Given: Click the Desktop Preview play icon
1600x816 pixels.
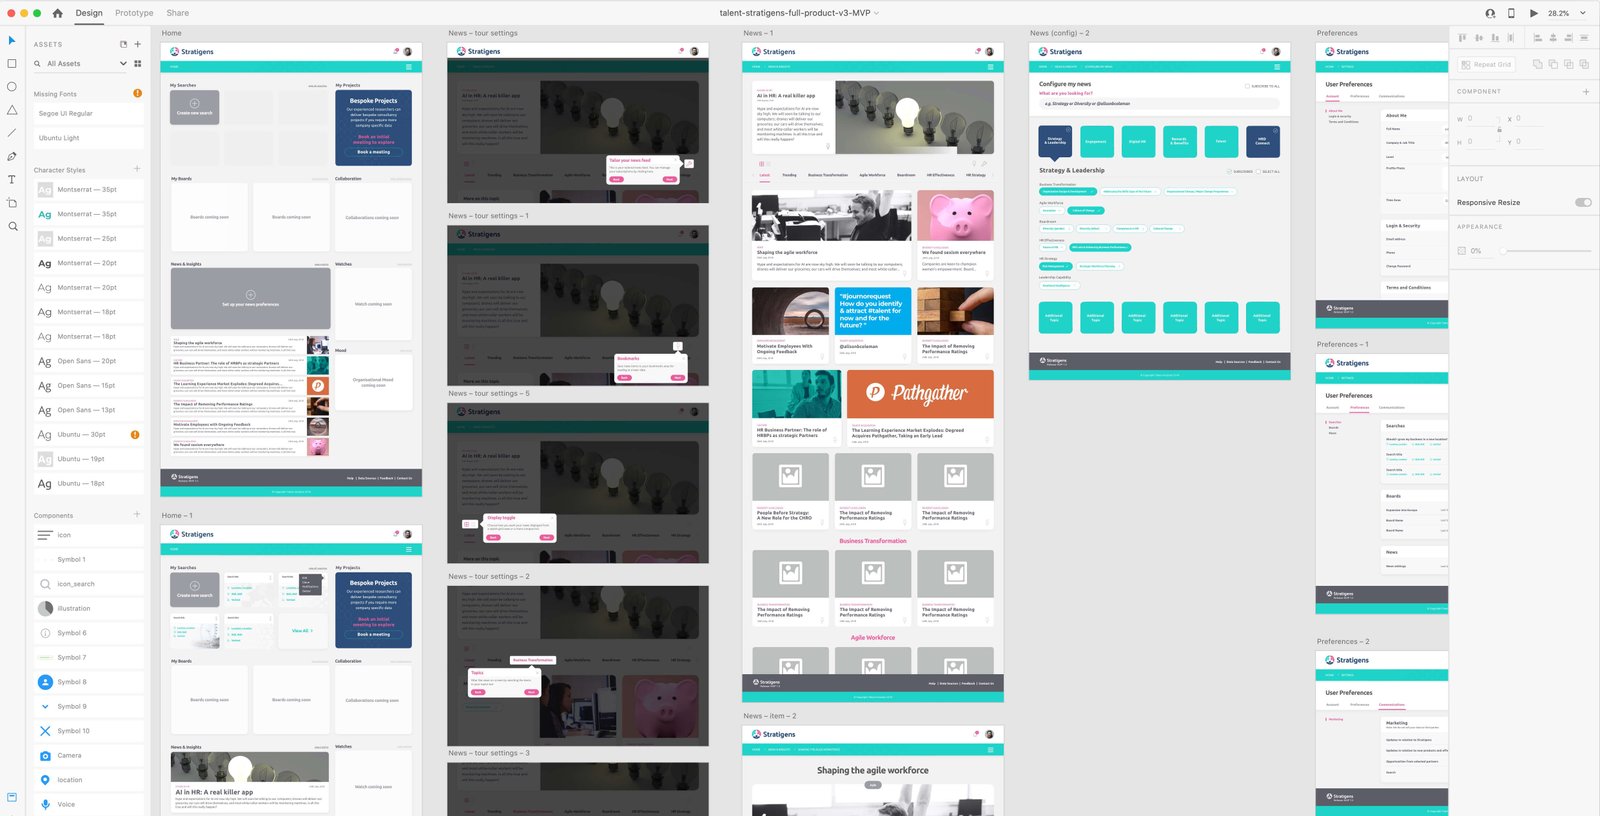Looking at the screenshot, I should point(1534,13).
